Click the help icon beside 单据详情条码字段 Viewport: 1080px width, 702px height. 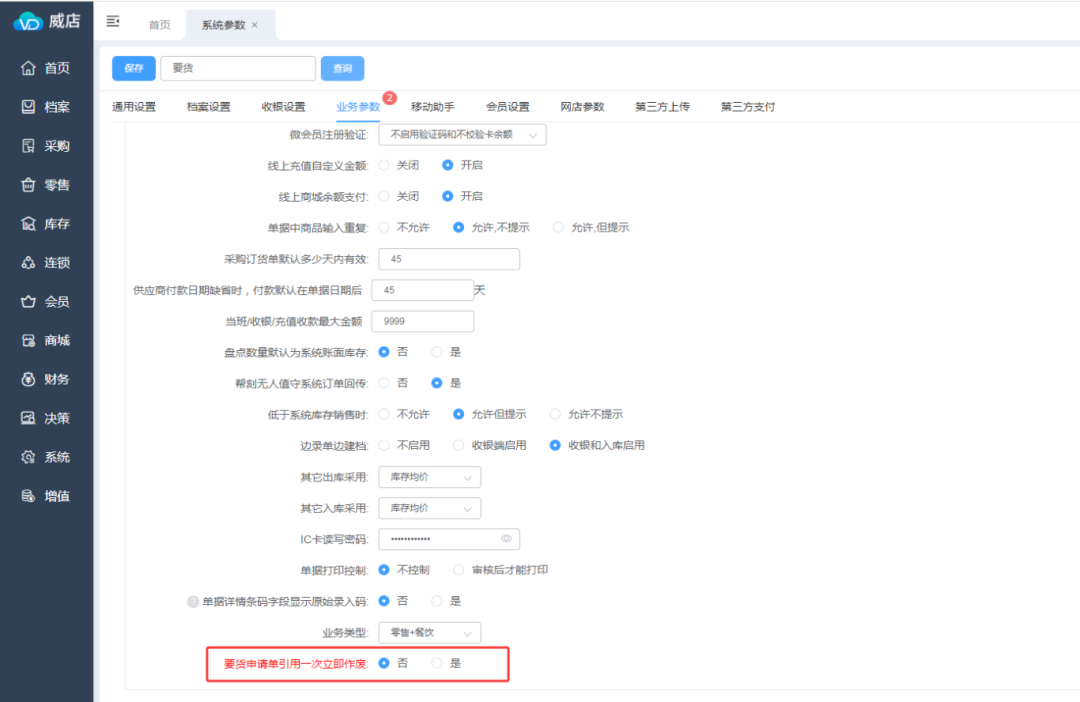193,602
